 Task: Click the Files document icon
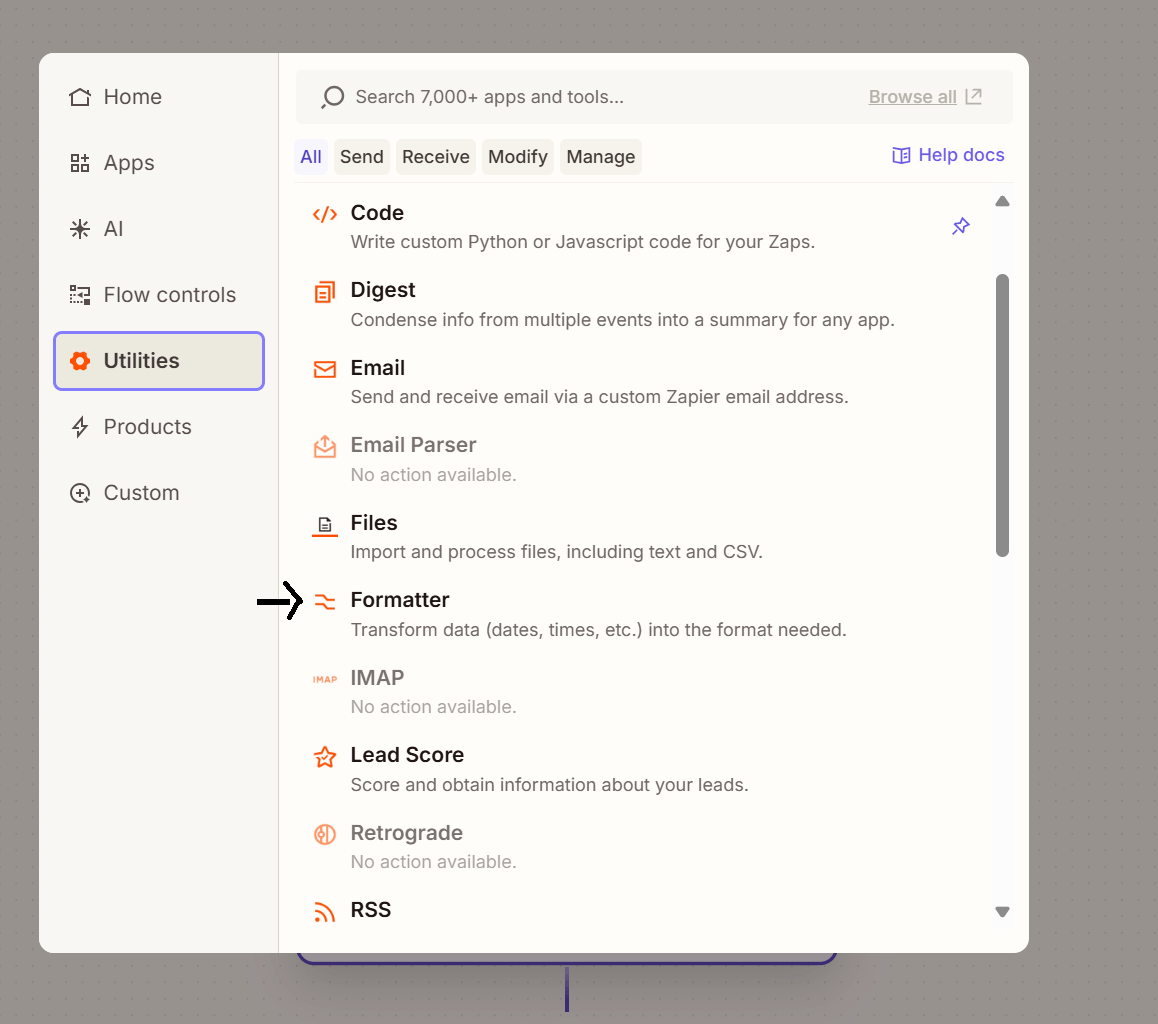point(325,525)
